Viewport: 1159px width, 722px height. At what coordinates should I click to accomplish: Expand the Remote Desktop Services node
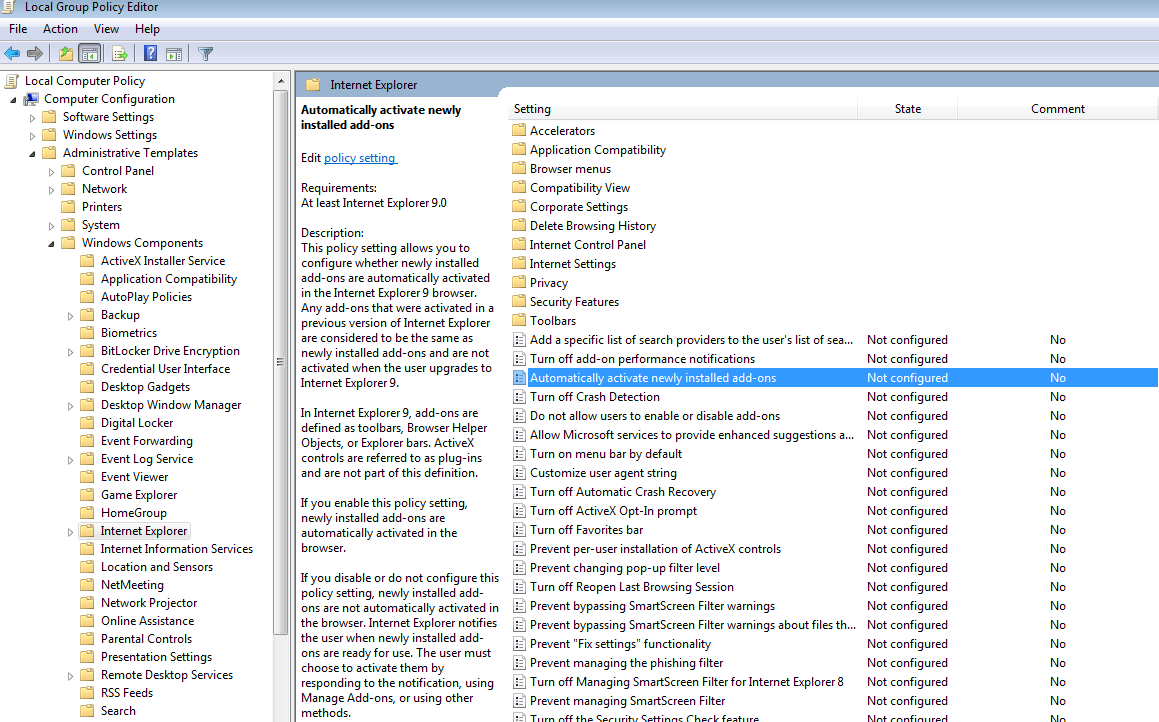coord(70,675)
